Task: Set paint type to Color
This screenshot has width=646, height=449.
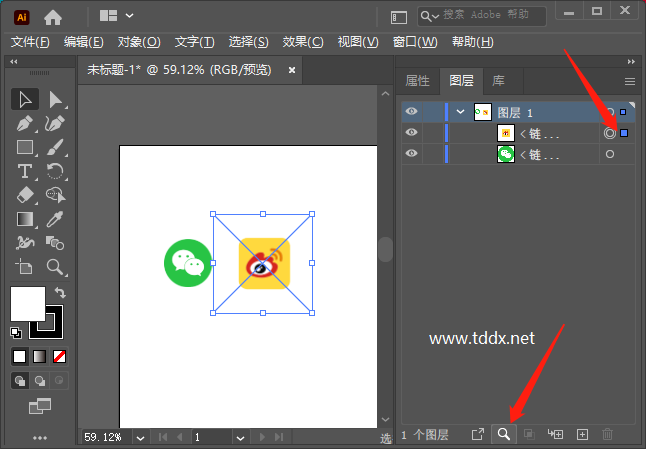Action: [19, 356]
